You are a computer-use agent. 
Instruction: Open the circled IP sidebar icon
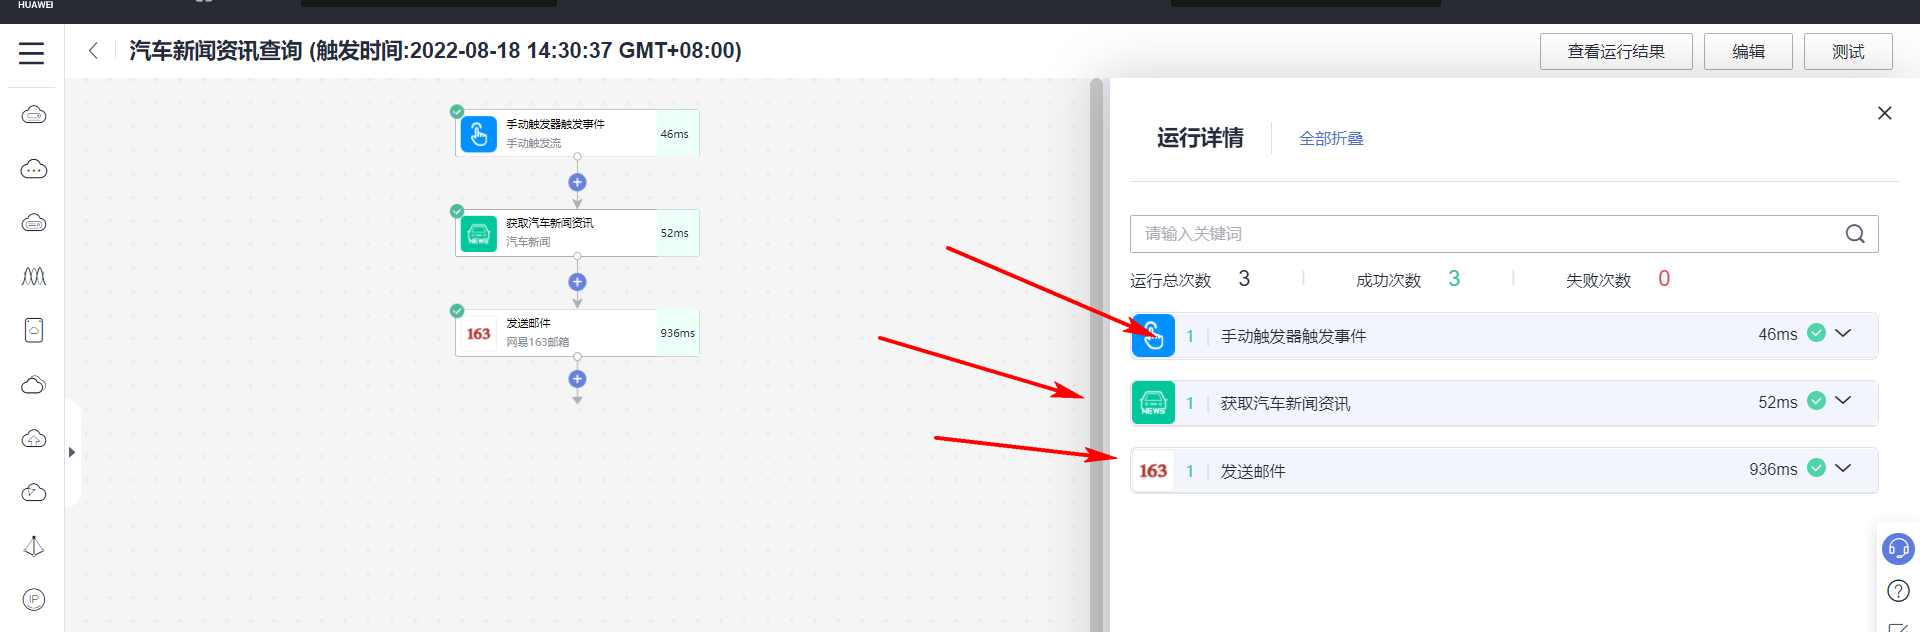tap(34, 599)
